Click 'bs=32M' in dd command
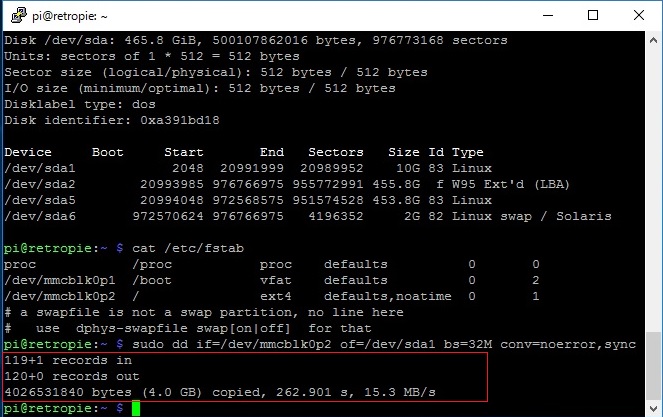663x417 pixels. (x=468, y=344)
